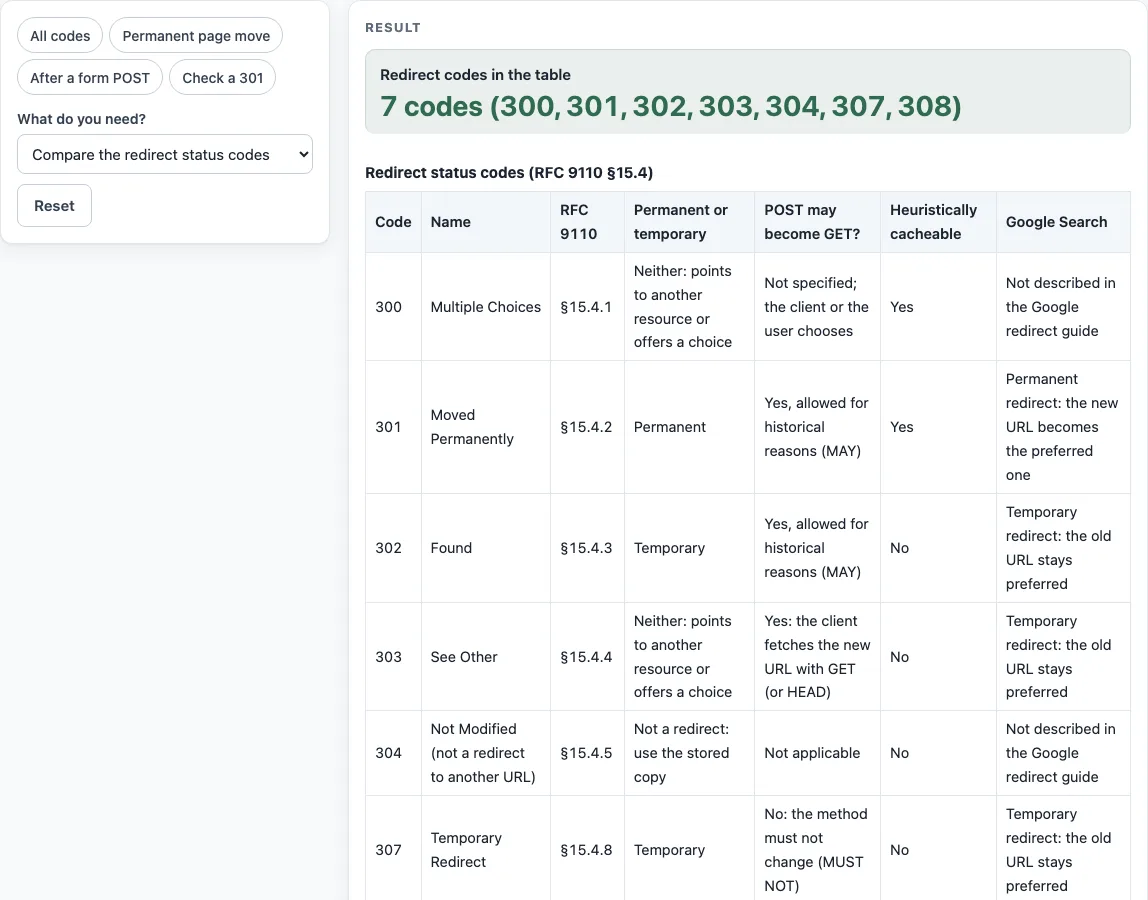Click the Google Search column header

coord(1063,222)
